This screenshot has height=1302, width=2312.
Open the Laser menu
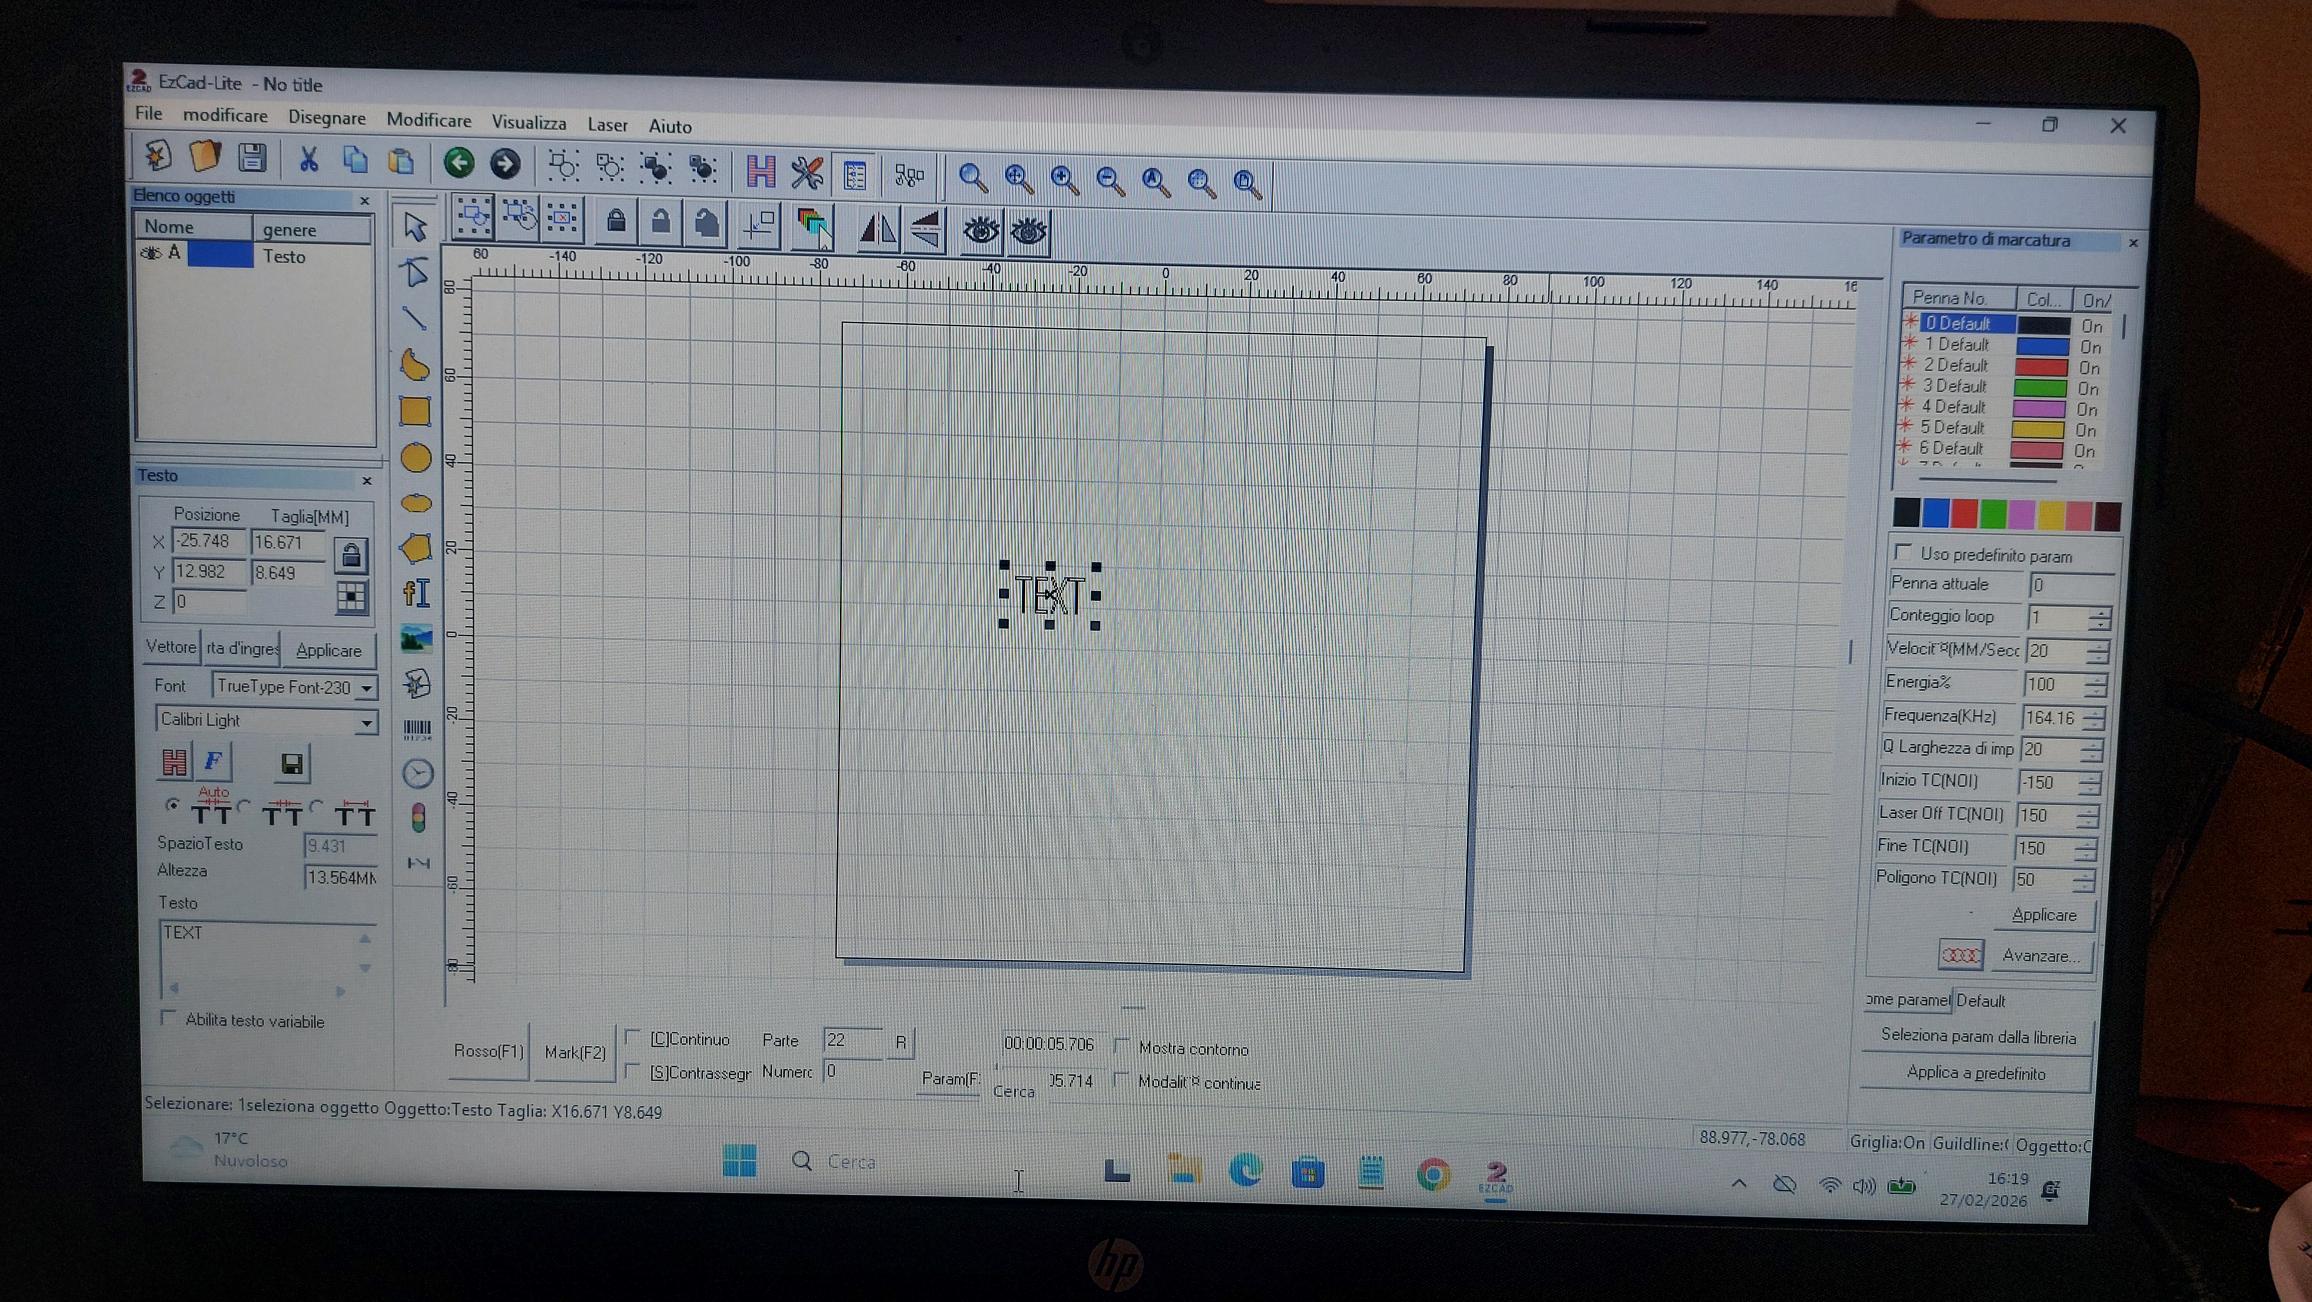pyautogui.click(x=607, y=125)
